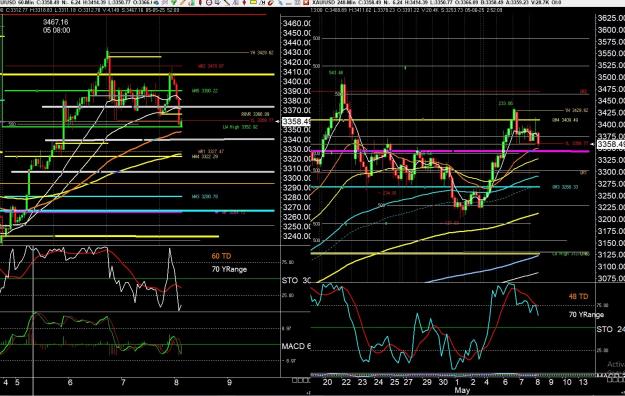Click 3358.49 current price tag, right chart
This screenshot has width=625, height=396.
pyautogui.click(x=611, y=144)
